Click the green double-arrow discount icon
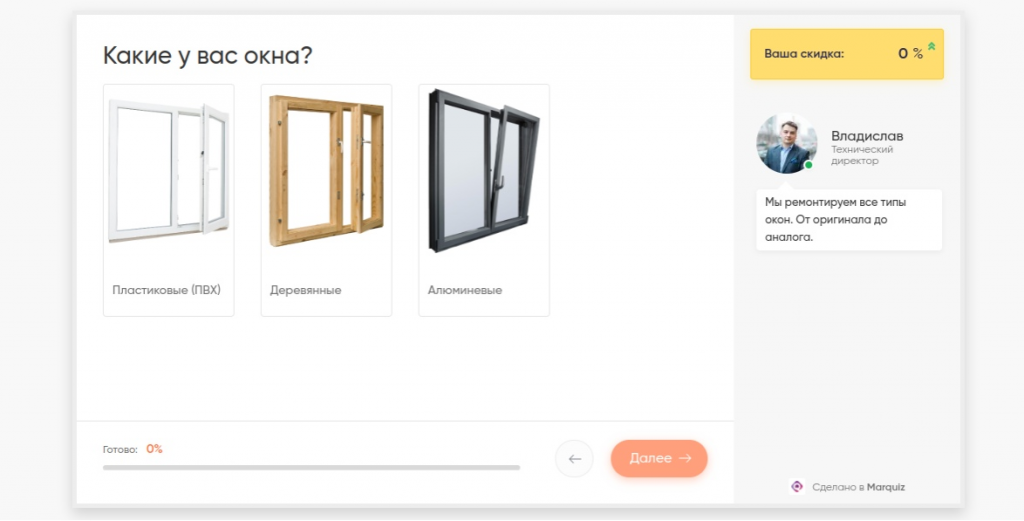The height and width of the screenshot is (521, 1024). click(931, 46)
